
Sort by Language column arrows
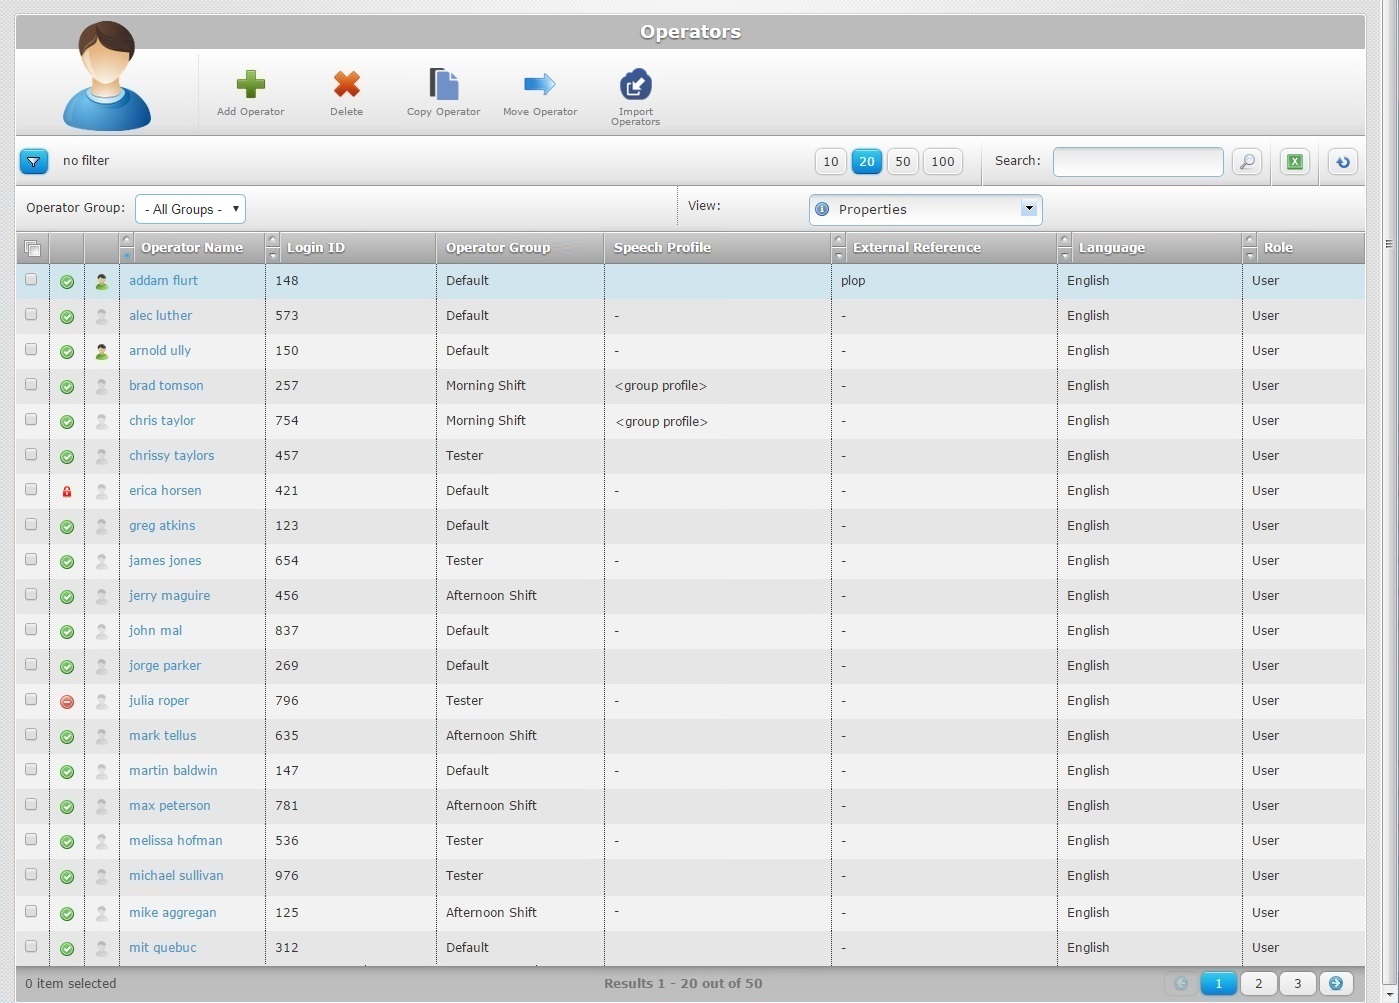point(1064,248)
